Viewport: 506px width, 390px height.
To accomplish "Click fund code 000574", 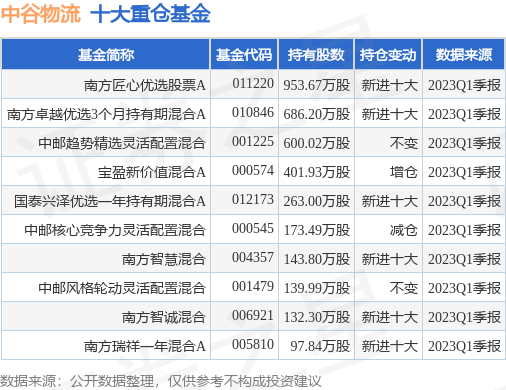I will (x=253, y=170).
